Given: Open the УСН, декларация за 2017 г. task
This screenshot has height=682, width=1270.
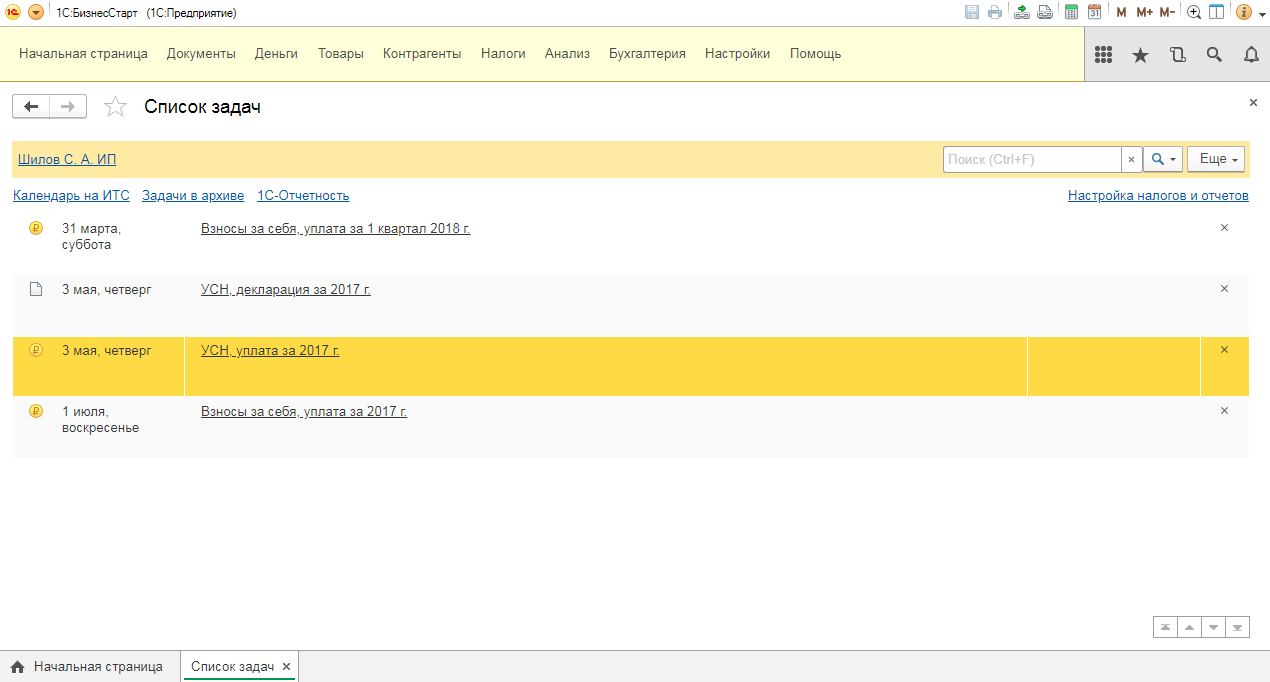Looking at the screenshot, I should tap(285, 290).
